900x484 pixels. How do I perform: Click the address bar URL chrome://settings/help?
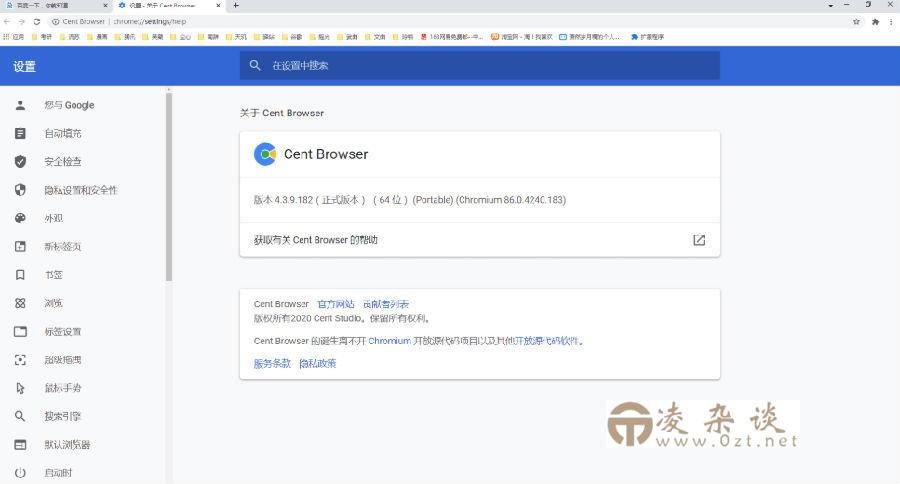[x=150, y=21]
